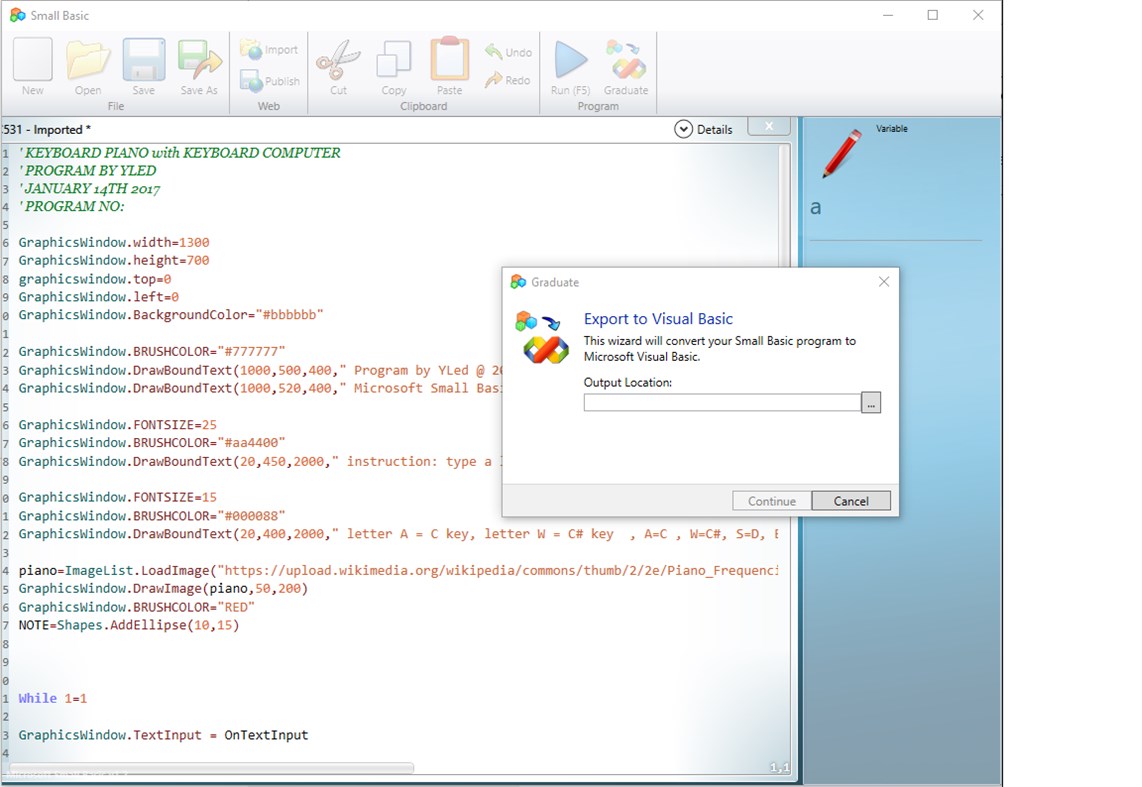Save the current program
1142x787 pixels.
pos(142,62)
